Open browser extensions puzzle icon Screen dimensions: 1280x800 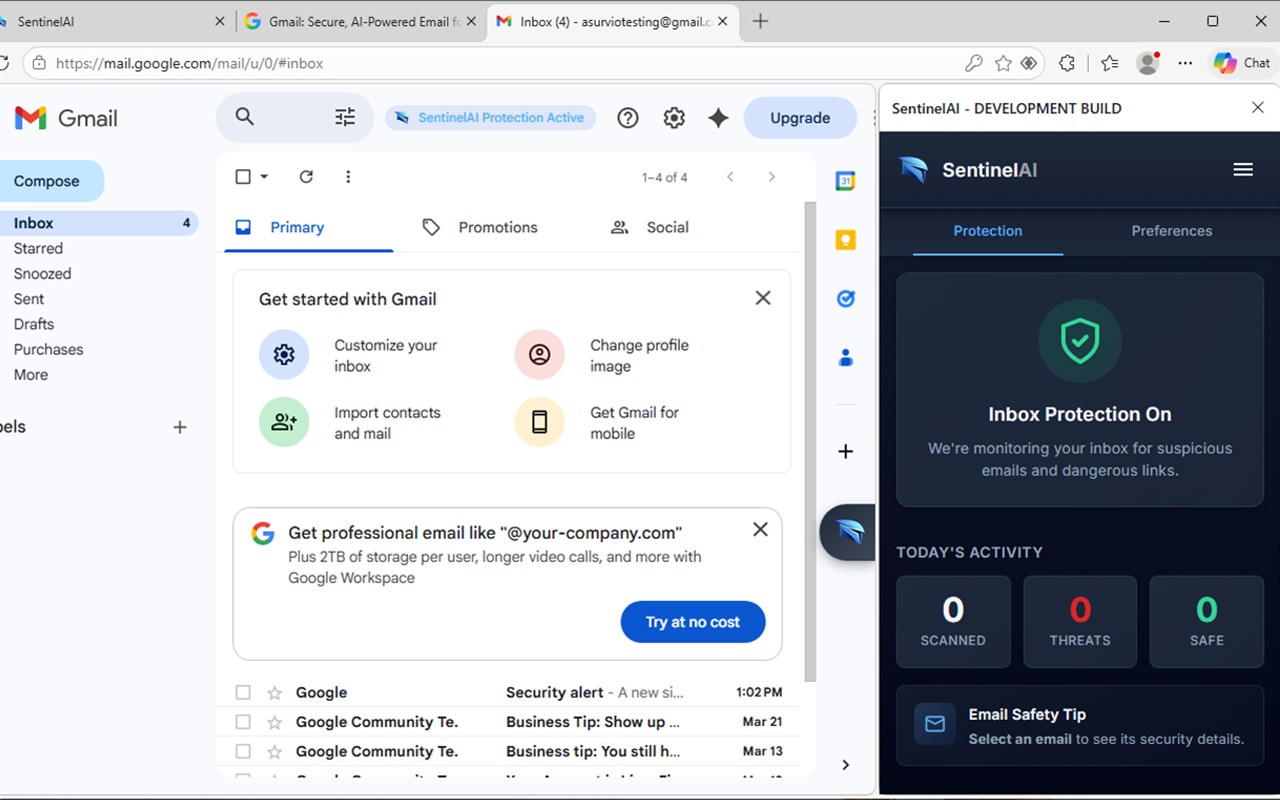tap(1067, 63)
